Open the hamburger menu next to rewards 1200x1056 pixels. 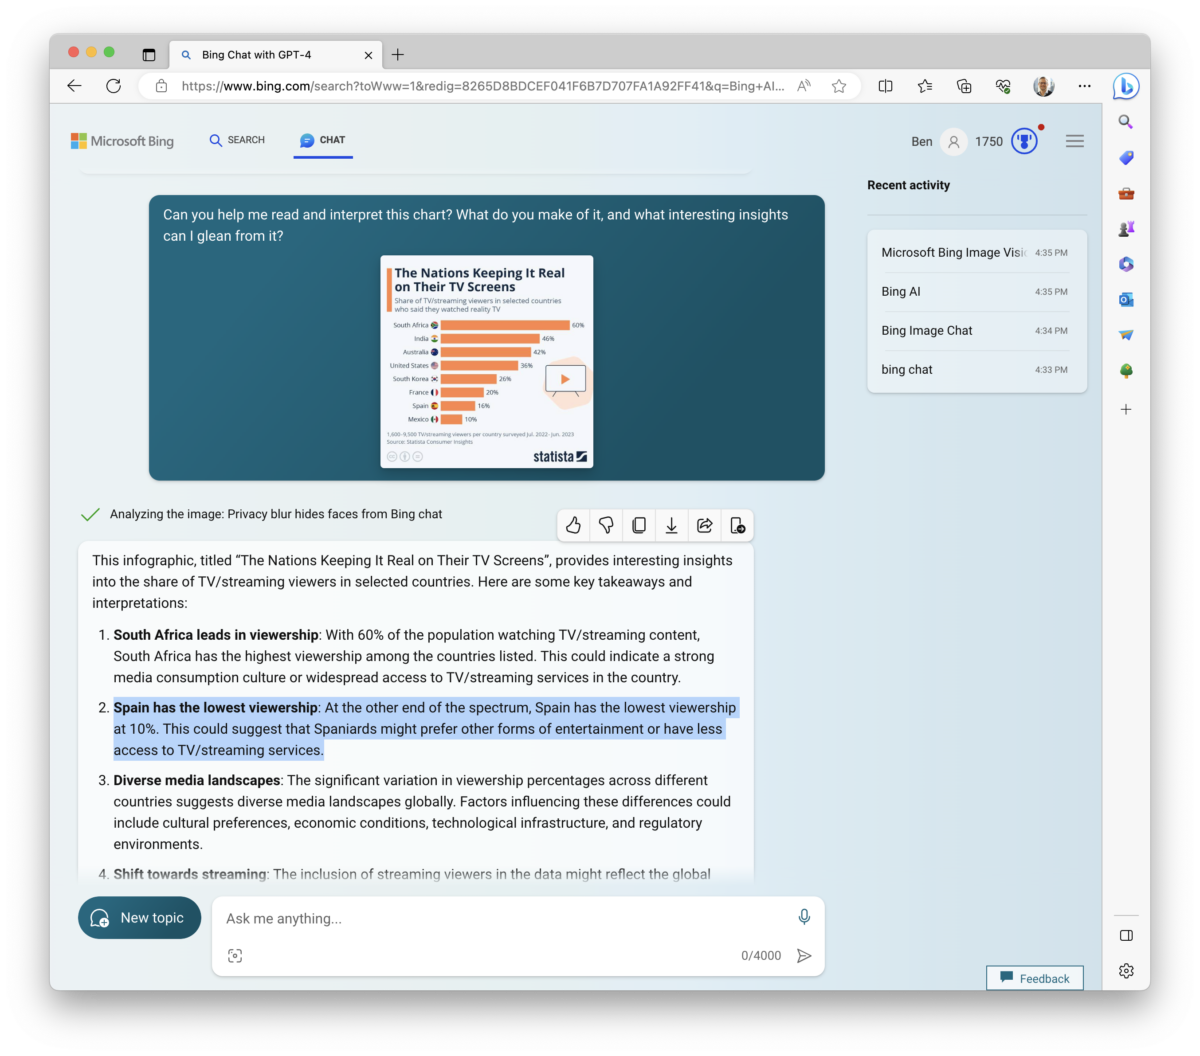(1074, 141)
